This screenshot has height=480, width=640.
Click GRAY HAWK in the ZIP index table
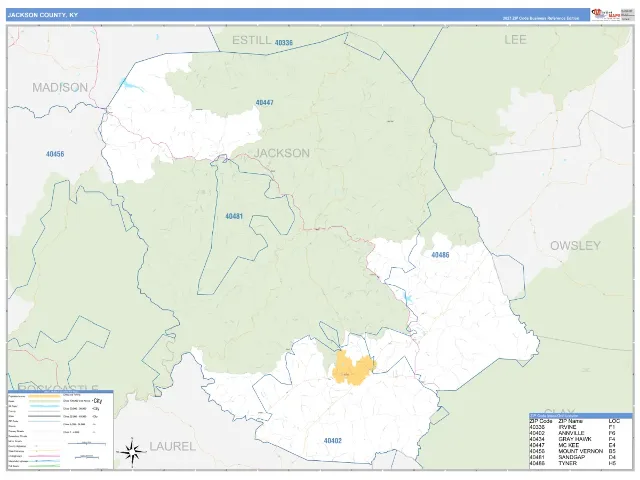(575, 439)
